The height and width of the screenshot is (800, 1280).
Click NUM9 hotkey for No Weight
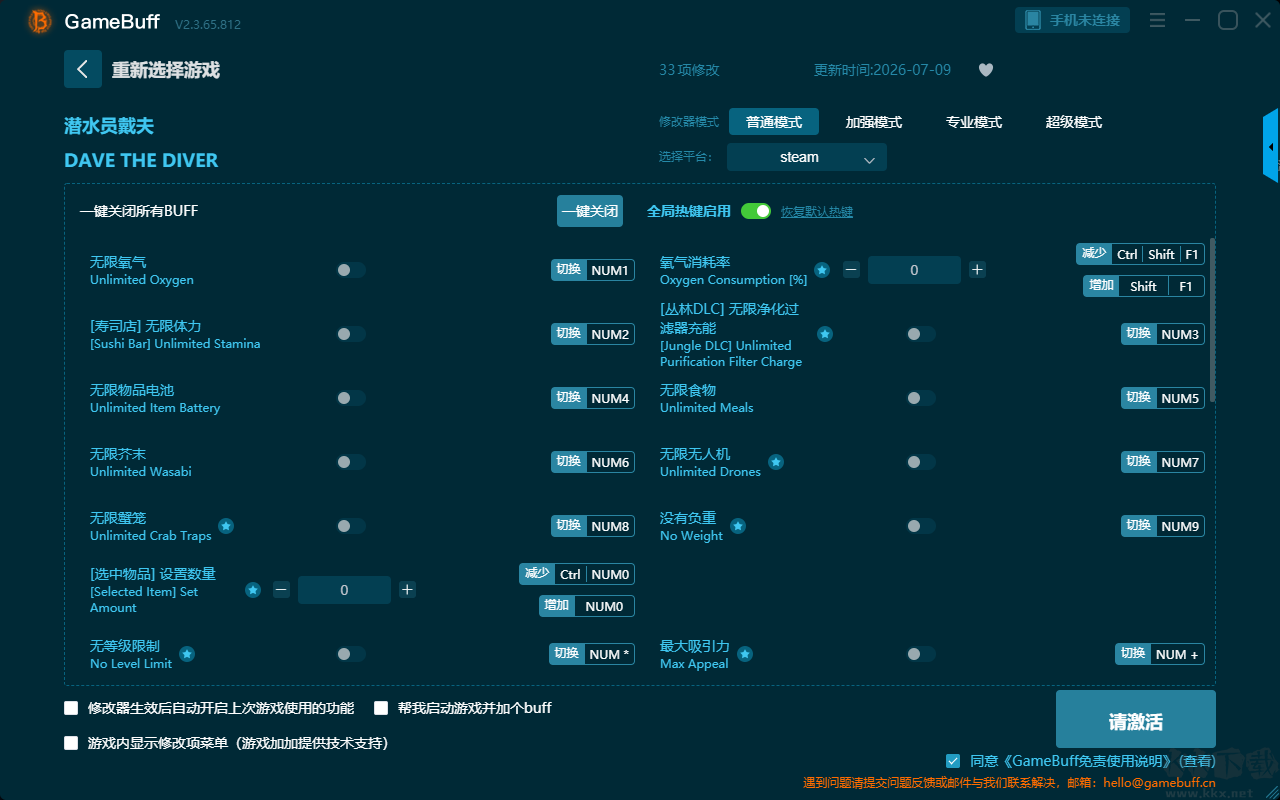point(1163,526)
